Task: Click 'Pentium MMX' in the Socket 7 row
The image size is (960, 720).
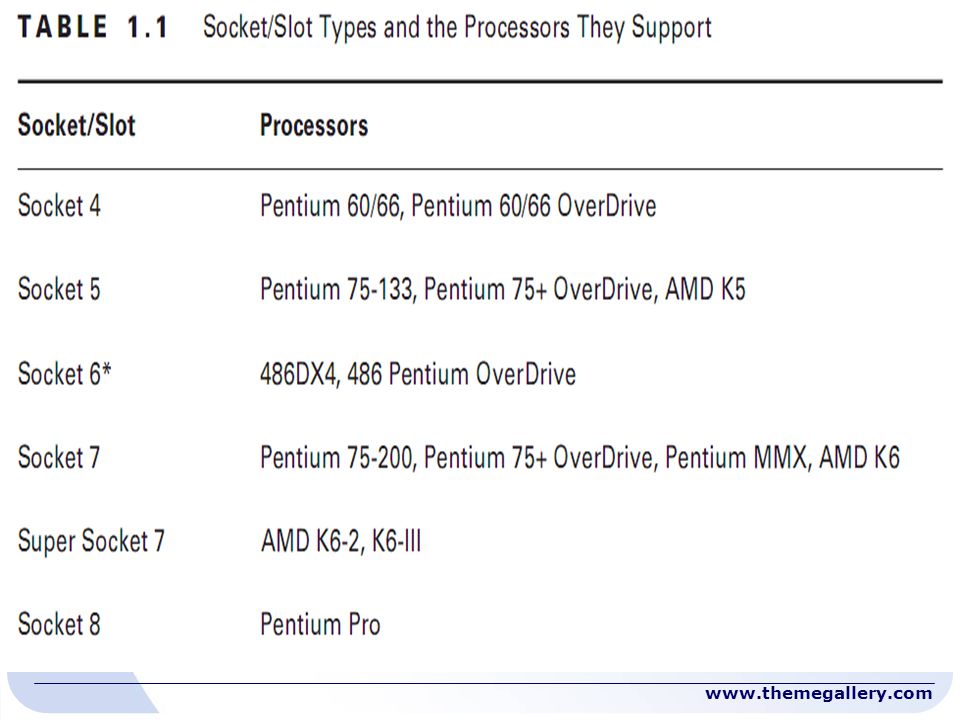Action: click(737, 457)
